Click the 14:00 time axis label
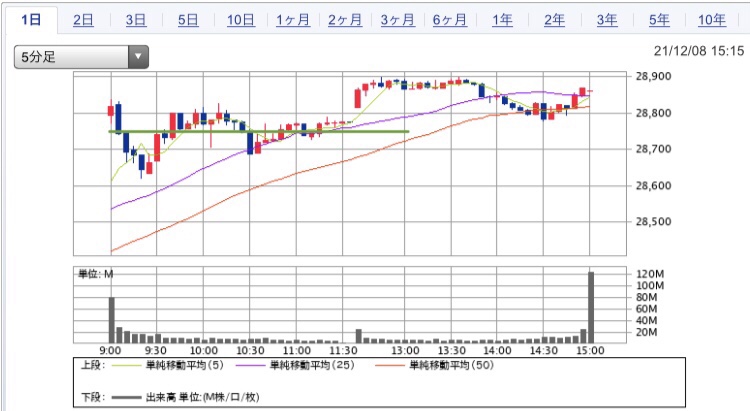This screenshot has width=750, height=411. (497, 351)
